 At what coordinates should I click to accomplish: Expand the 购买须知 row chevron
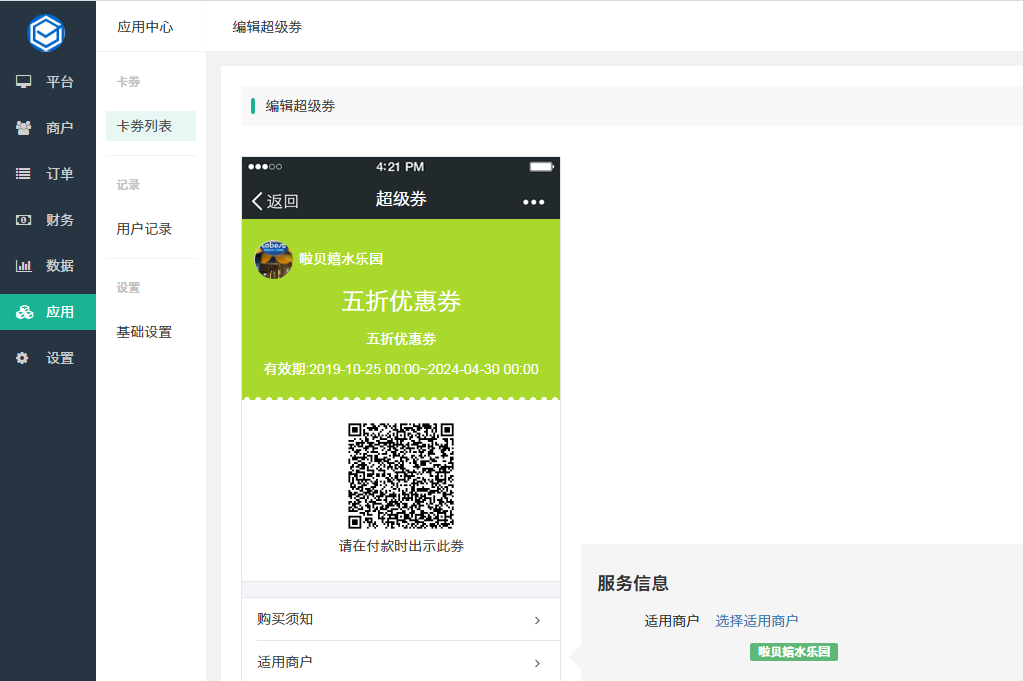[x=537, y=620]
